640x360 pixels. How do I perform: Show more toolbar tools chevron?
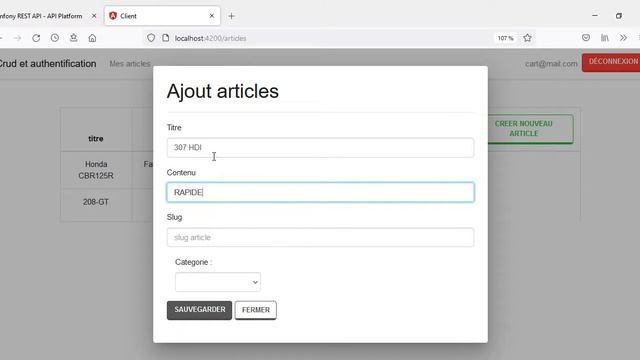click(x=623, y=38)
